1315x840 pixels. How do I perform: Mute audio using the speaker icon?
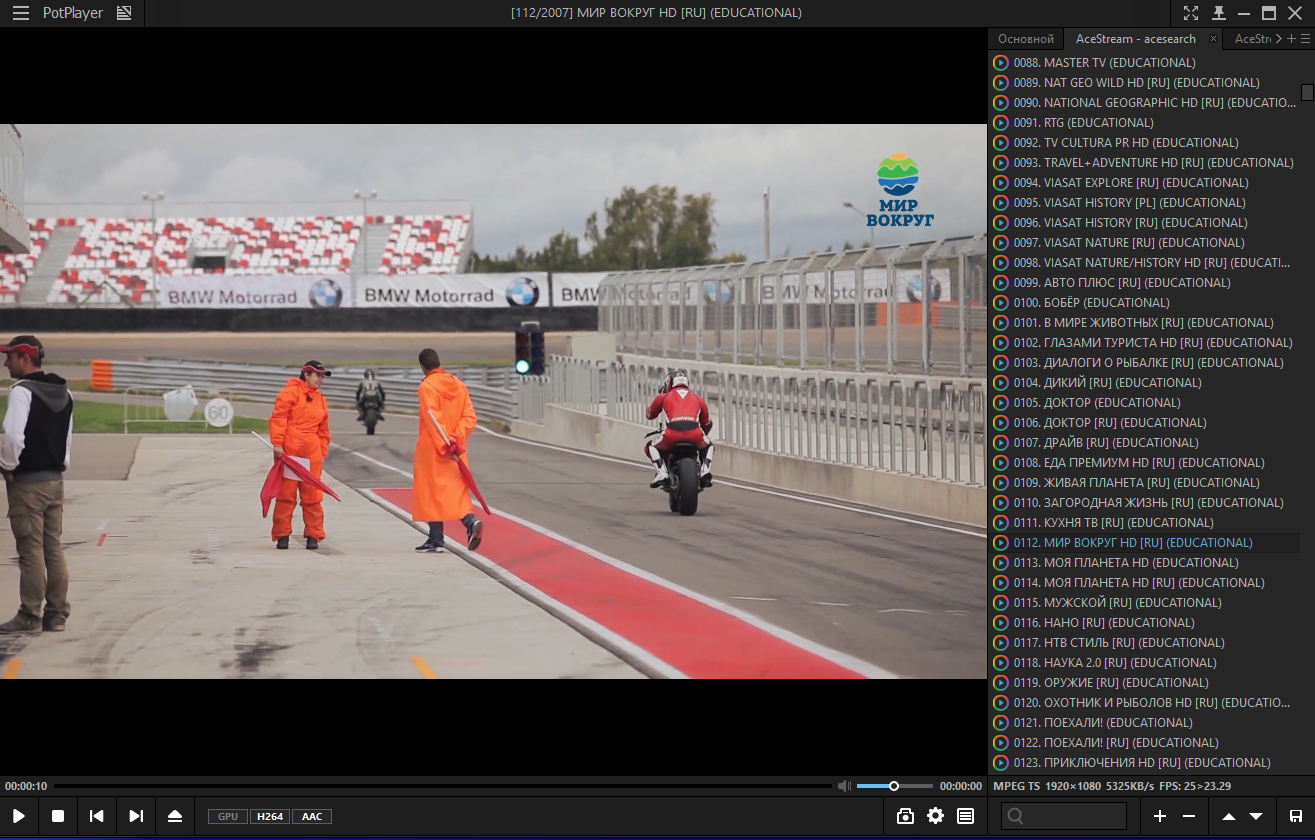(x=844, y=786)
